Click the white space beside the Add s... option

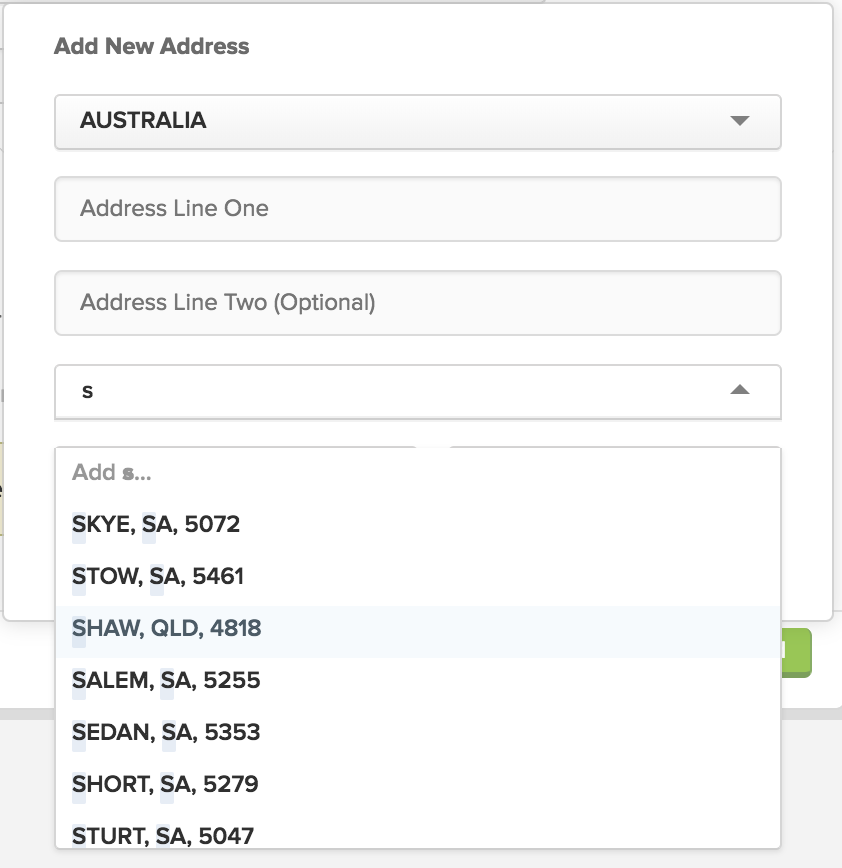465,472
